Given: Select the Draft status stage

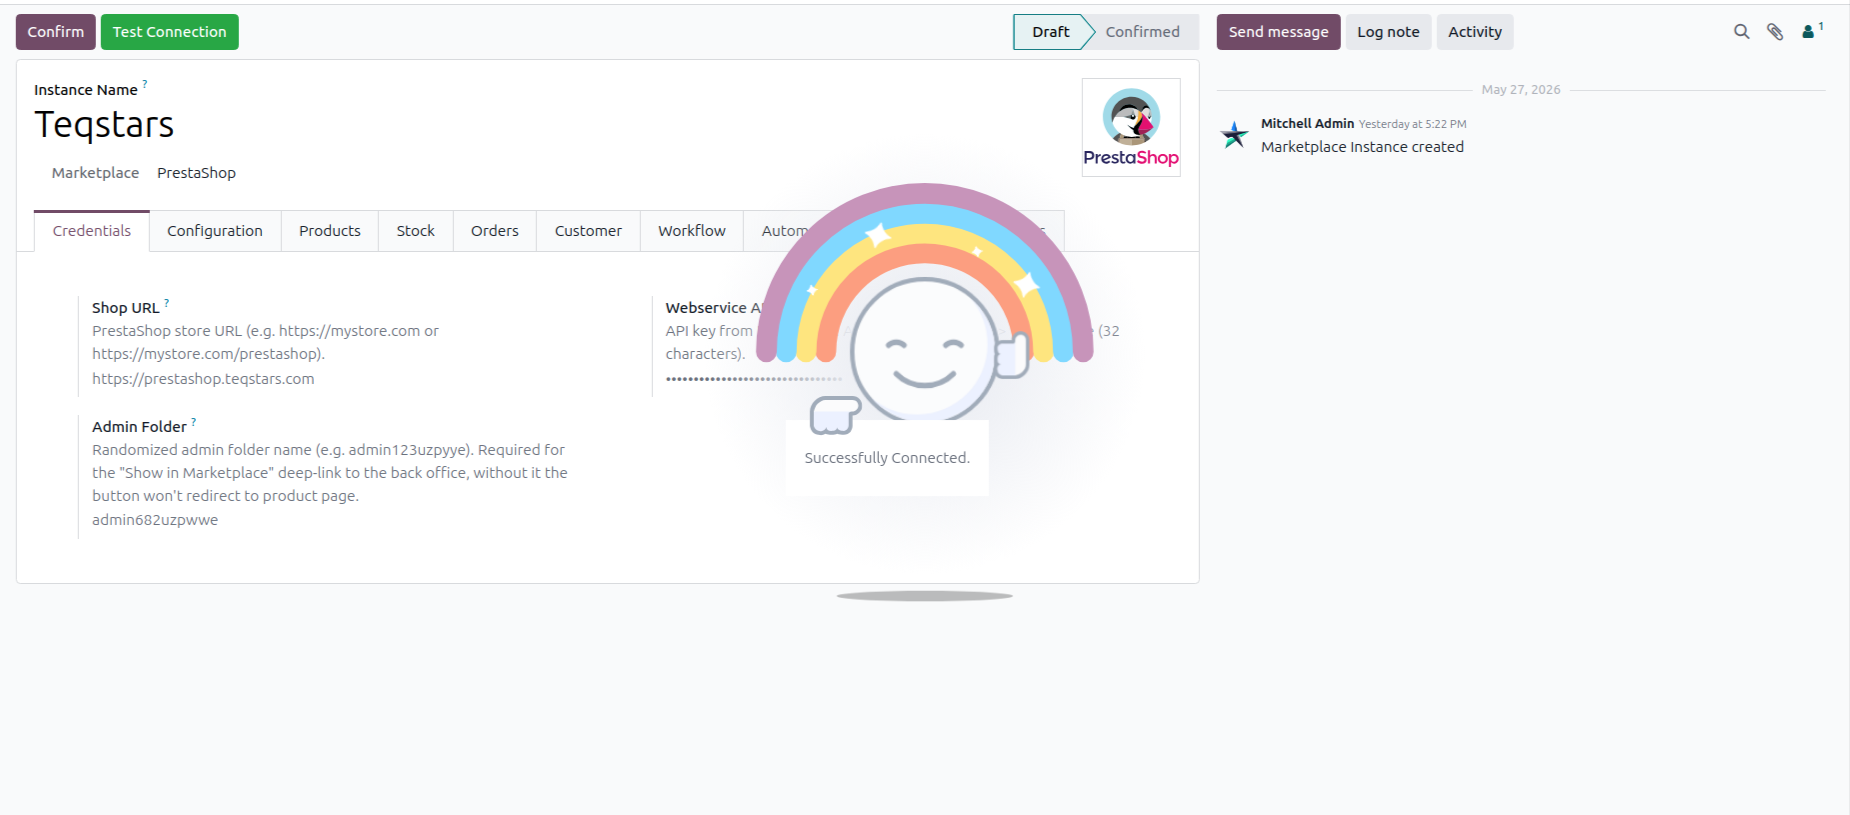Looking at the screenshot, I should coord(1050,32).
